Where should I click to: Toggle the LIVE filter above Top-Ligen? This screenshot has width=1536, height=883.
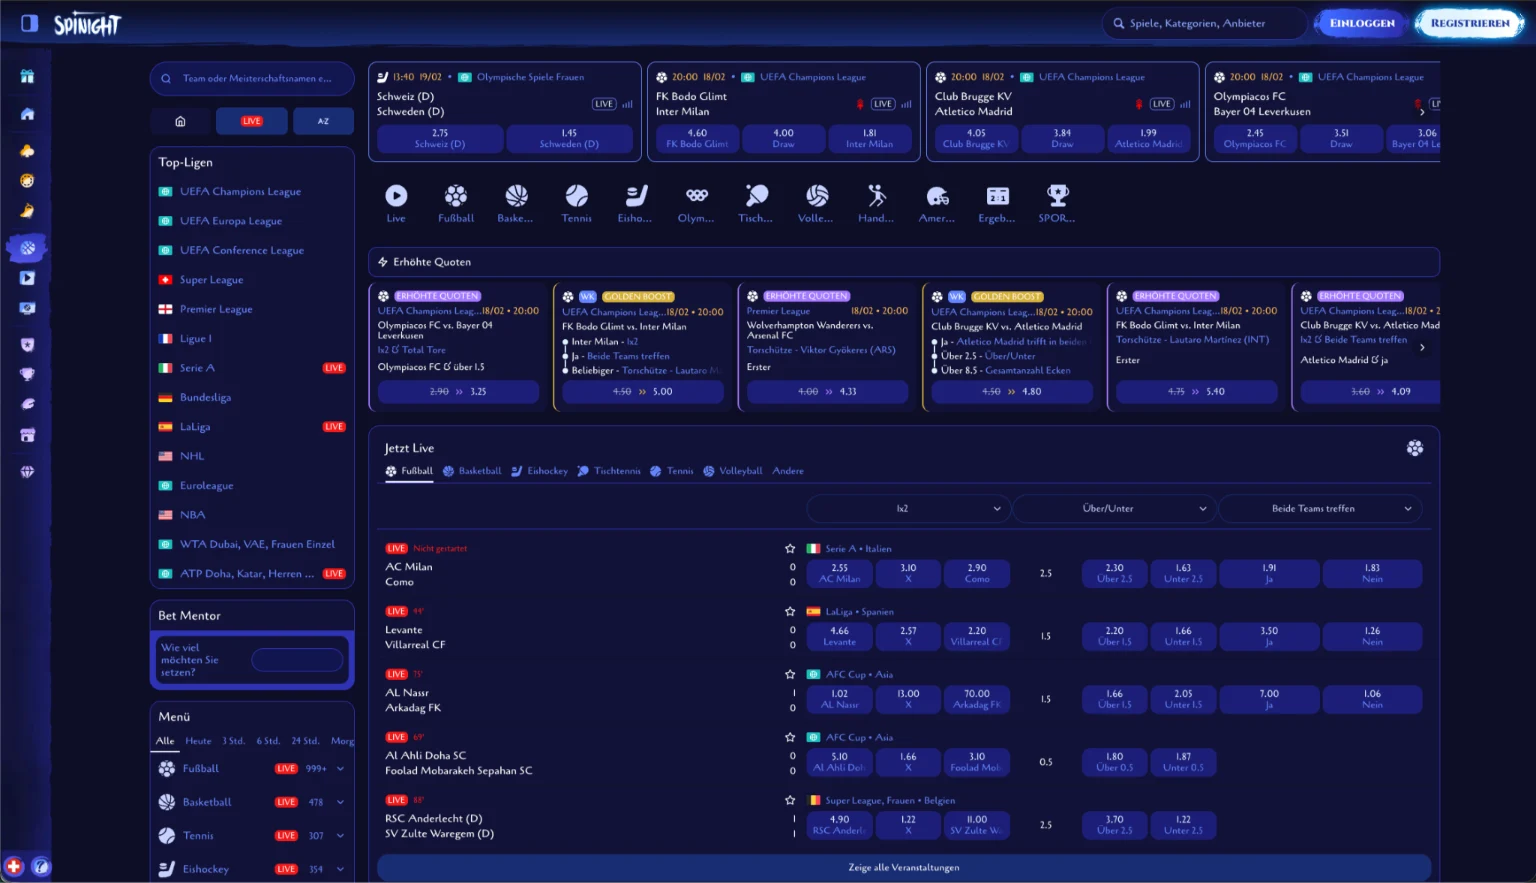pyautogui.click(x=251, y=120)
